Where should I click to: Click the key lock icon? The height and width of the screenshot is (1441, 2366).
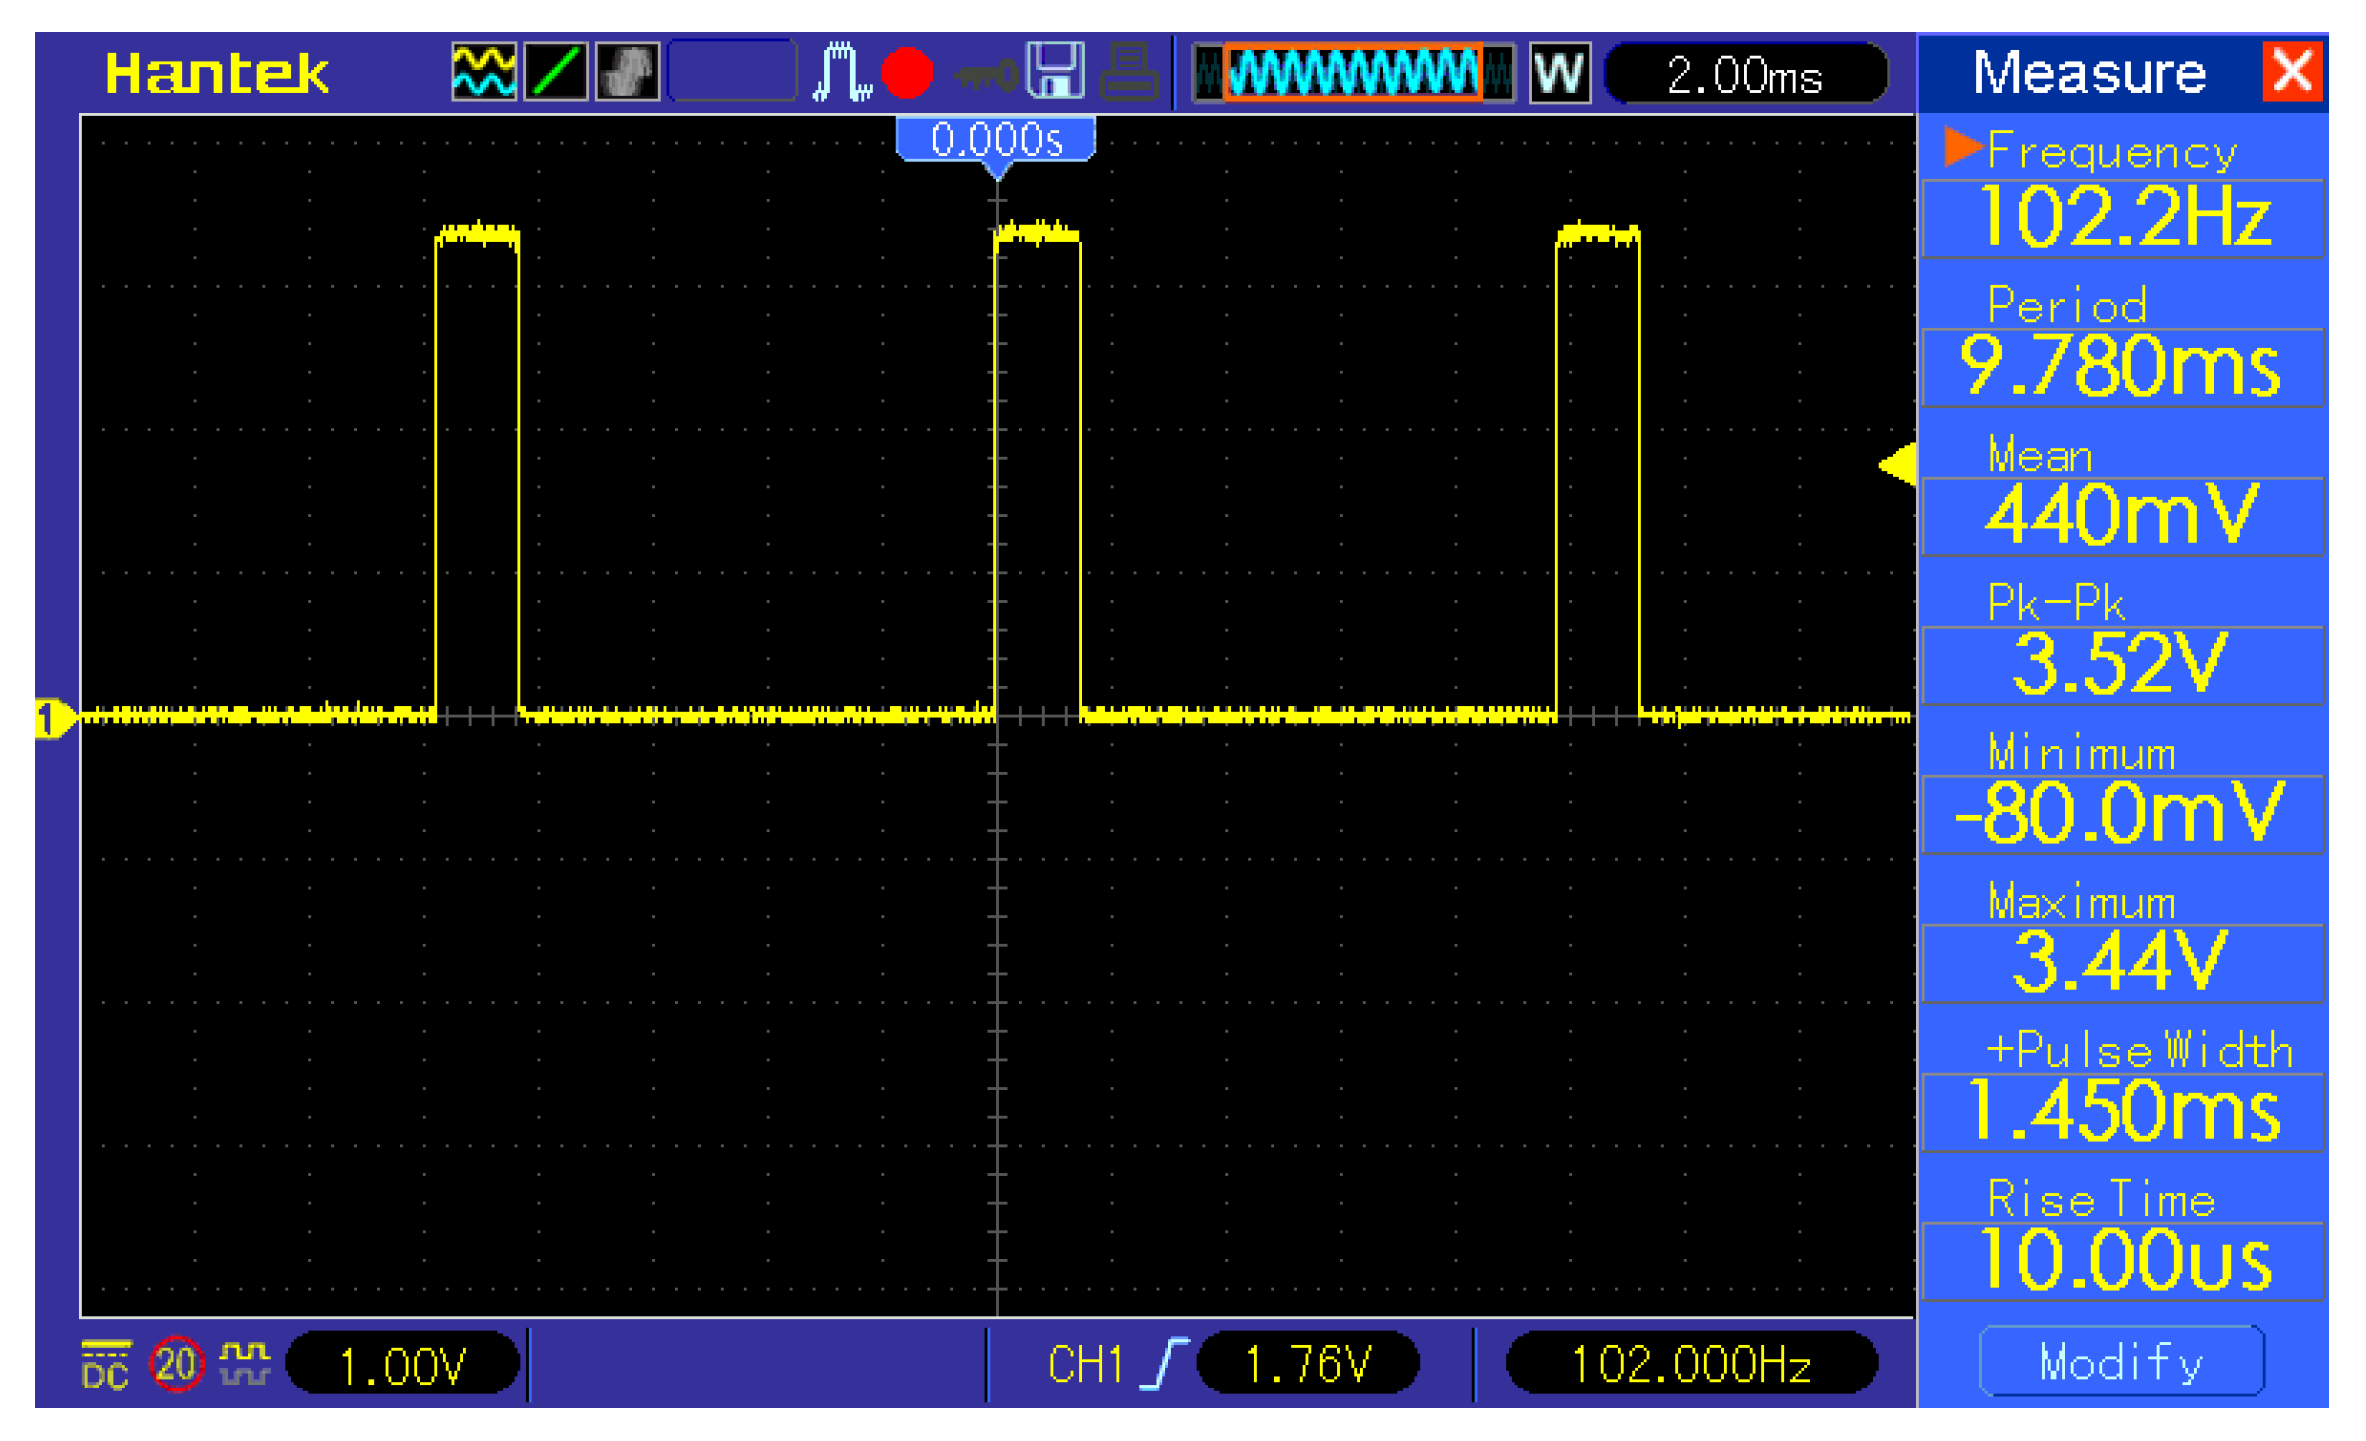click(985, 75)
